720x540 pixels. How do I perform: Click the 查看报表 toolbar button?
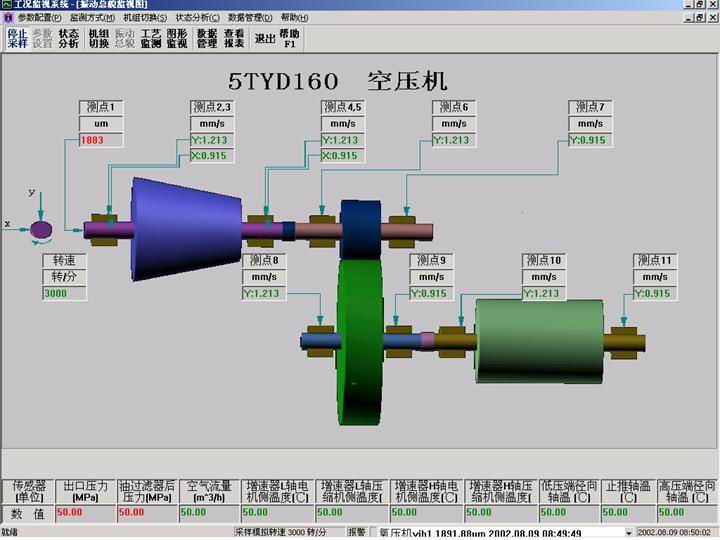point(234,38)
